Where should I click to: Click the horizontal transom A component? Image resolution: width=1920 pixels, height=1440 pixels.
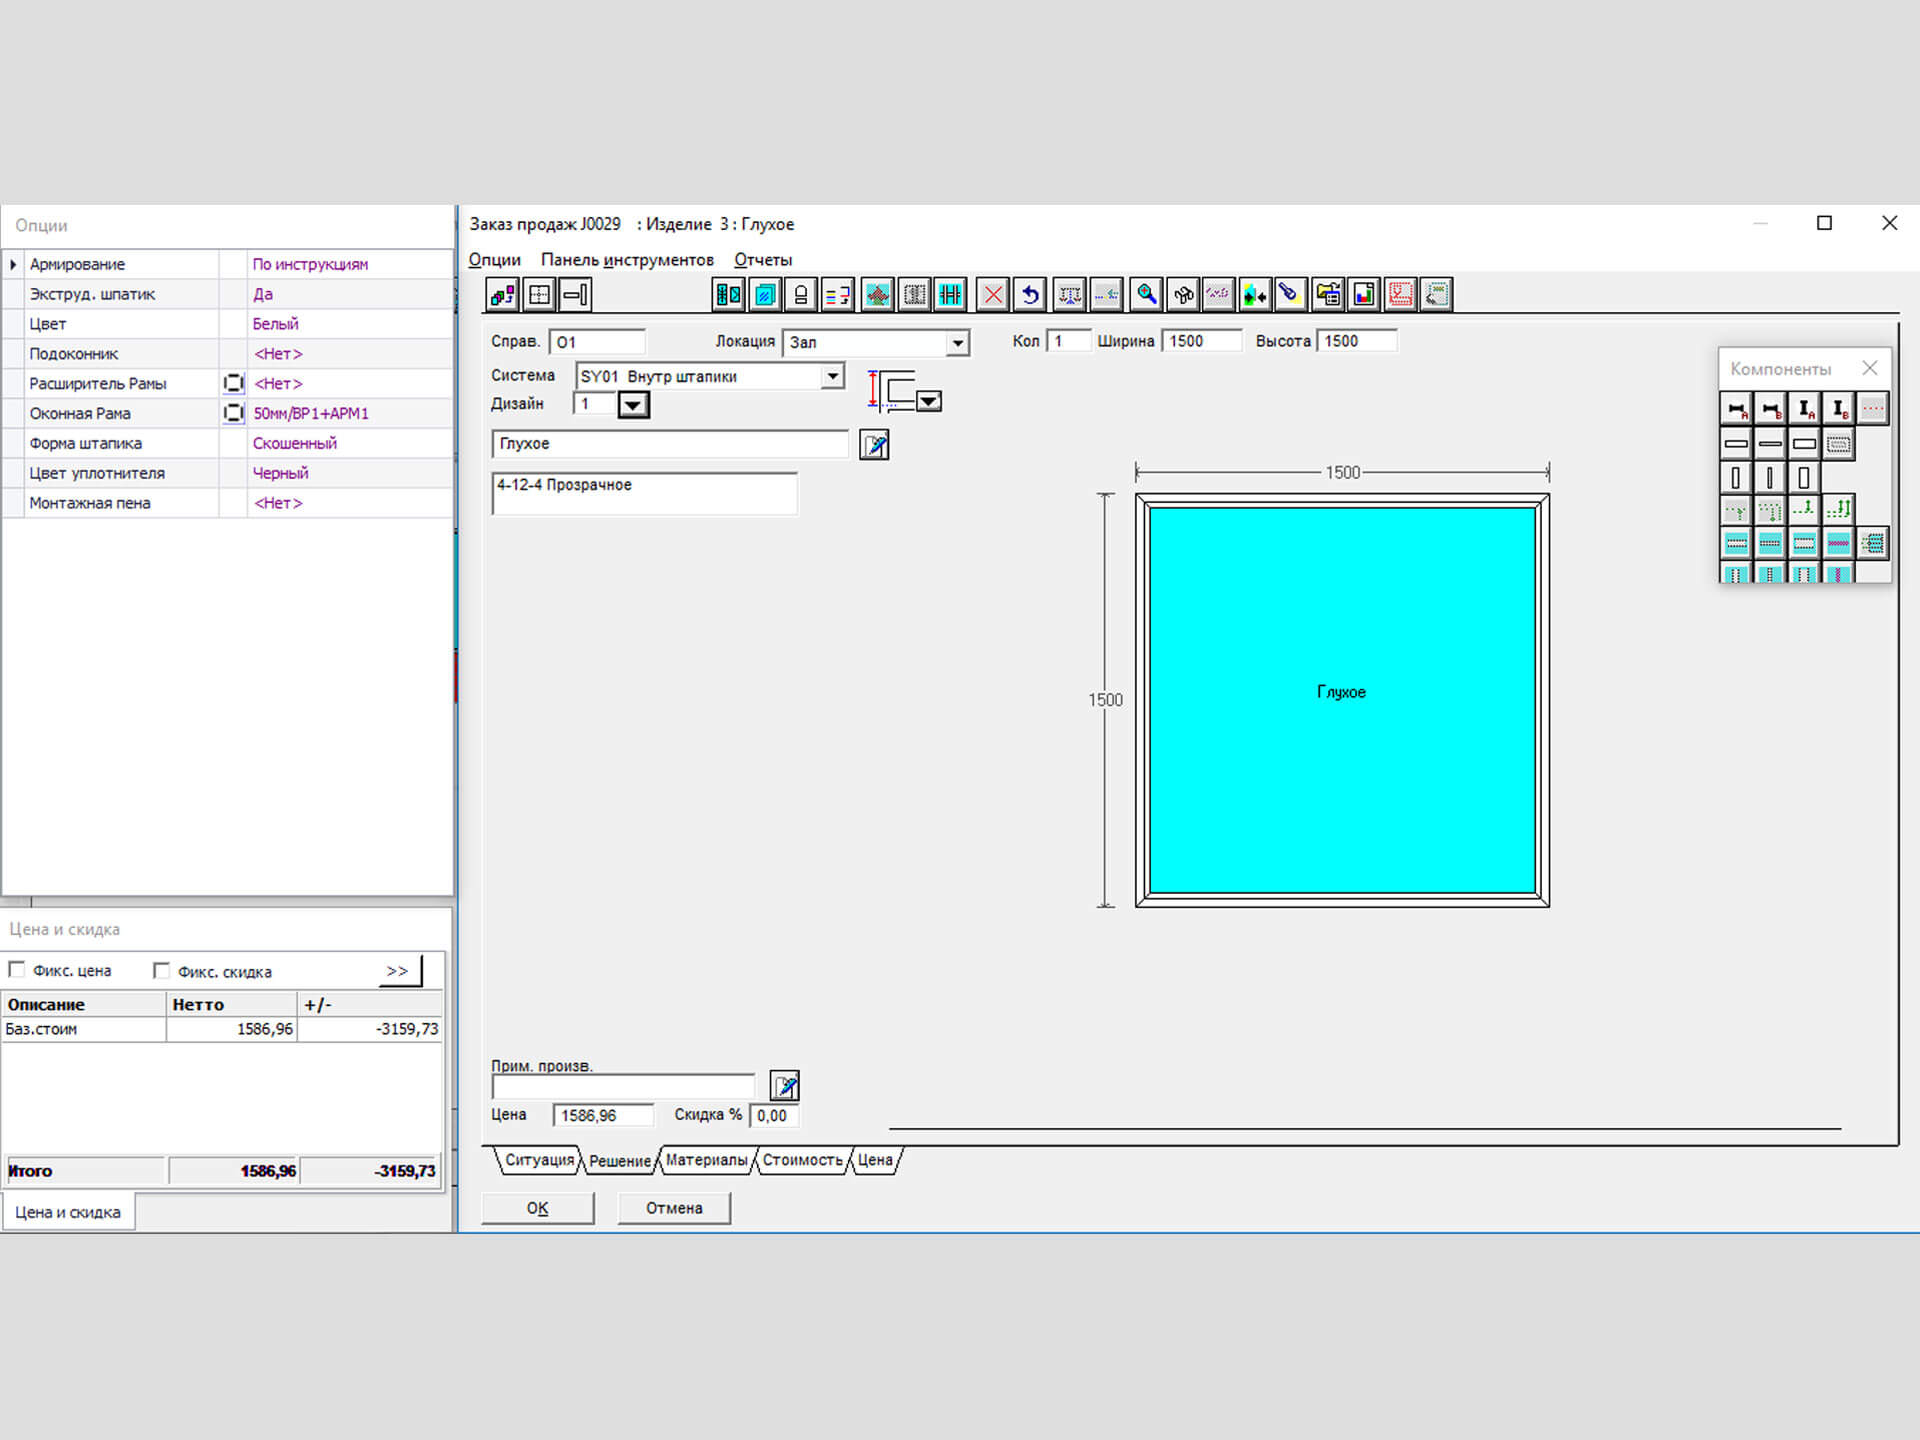tap(1737, 409)
